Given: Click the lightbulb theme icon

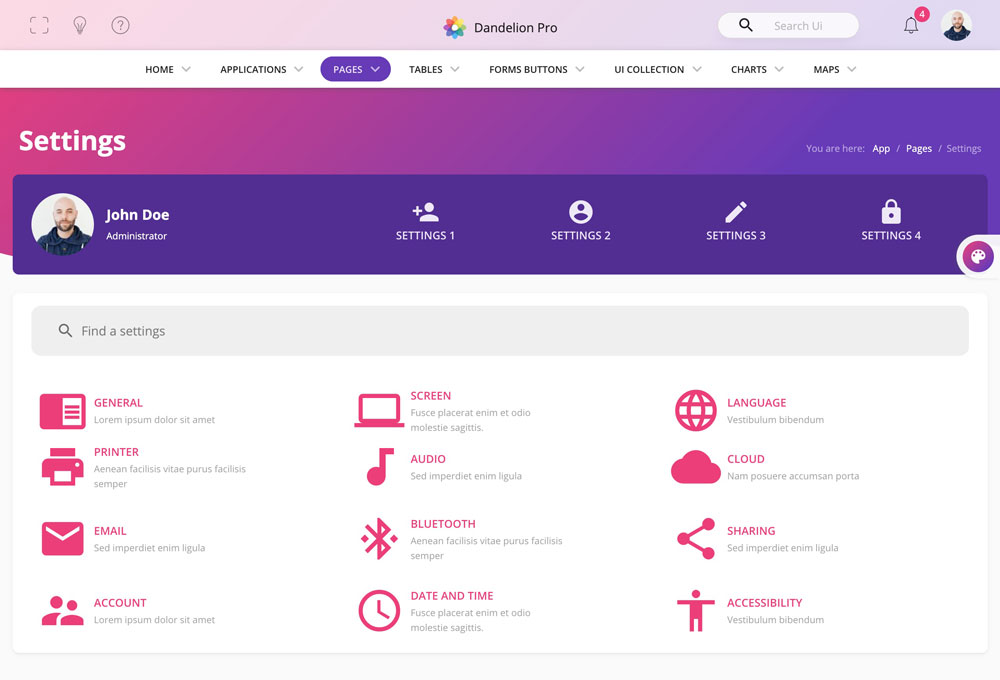Looking at the screenshot, I should point(80,26).
